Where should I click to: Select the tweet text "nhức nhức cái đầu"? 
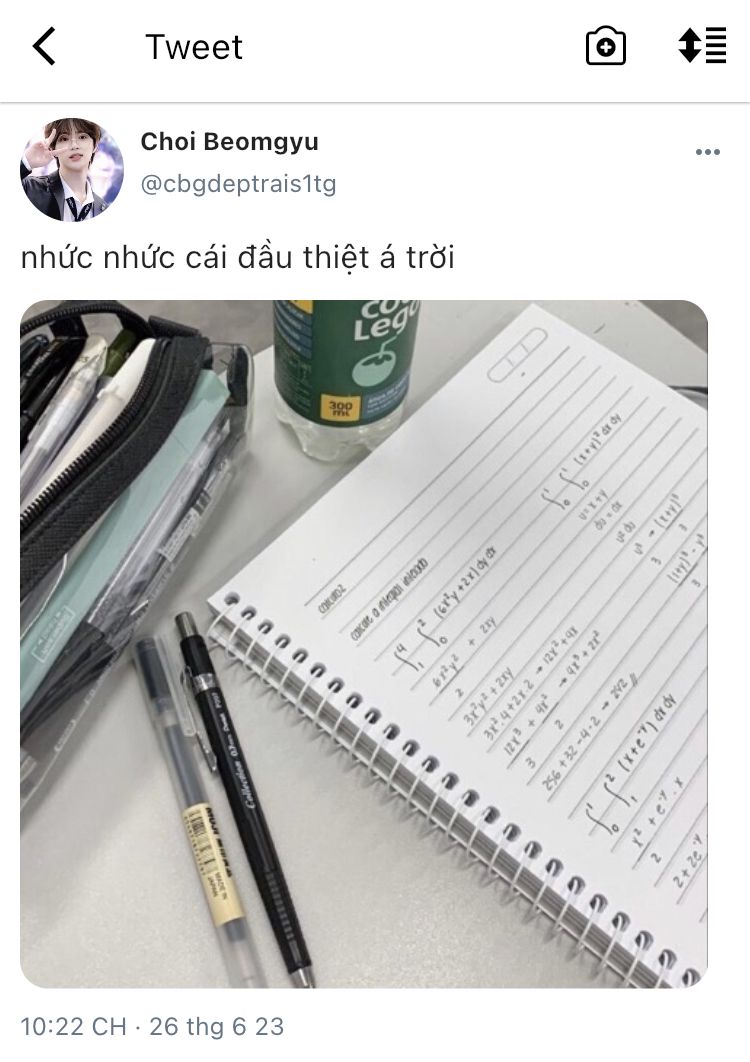tap(161, 257)
